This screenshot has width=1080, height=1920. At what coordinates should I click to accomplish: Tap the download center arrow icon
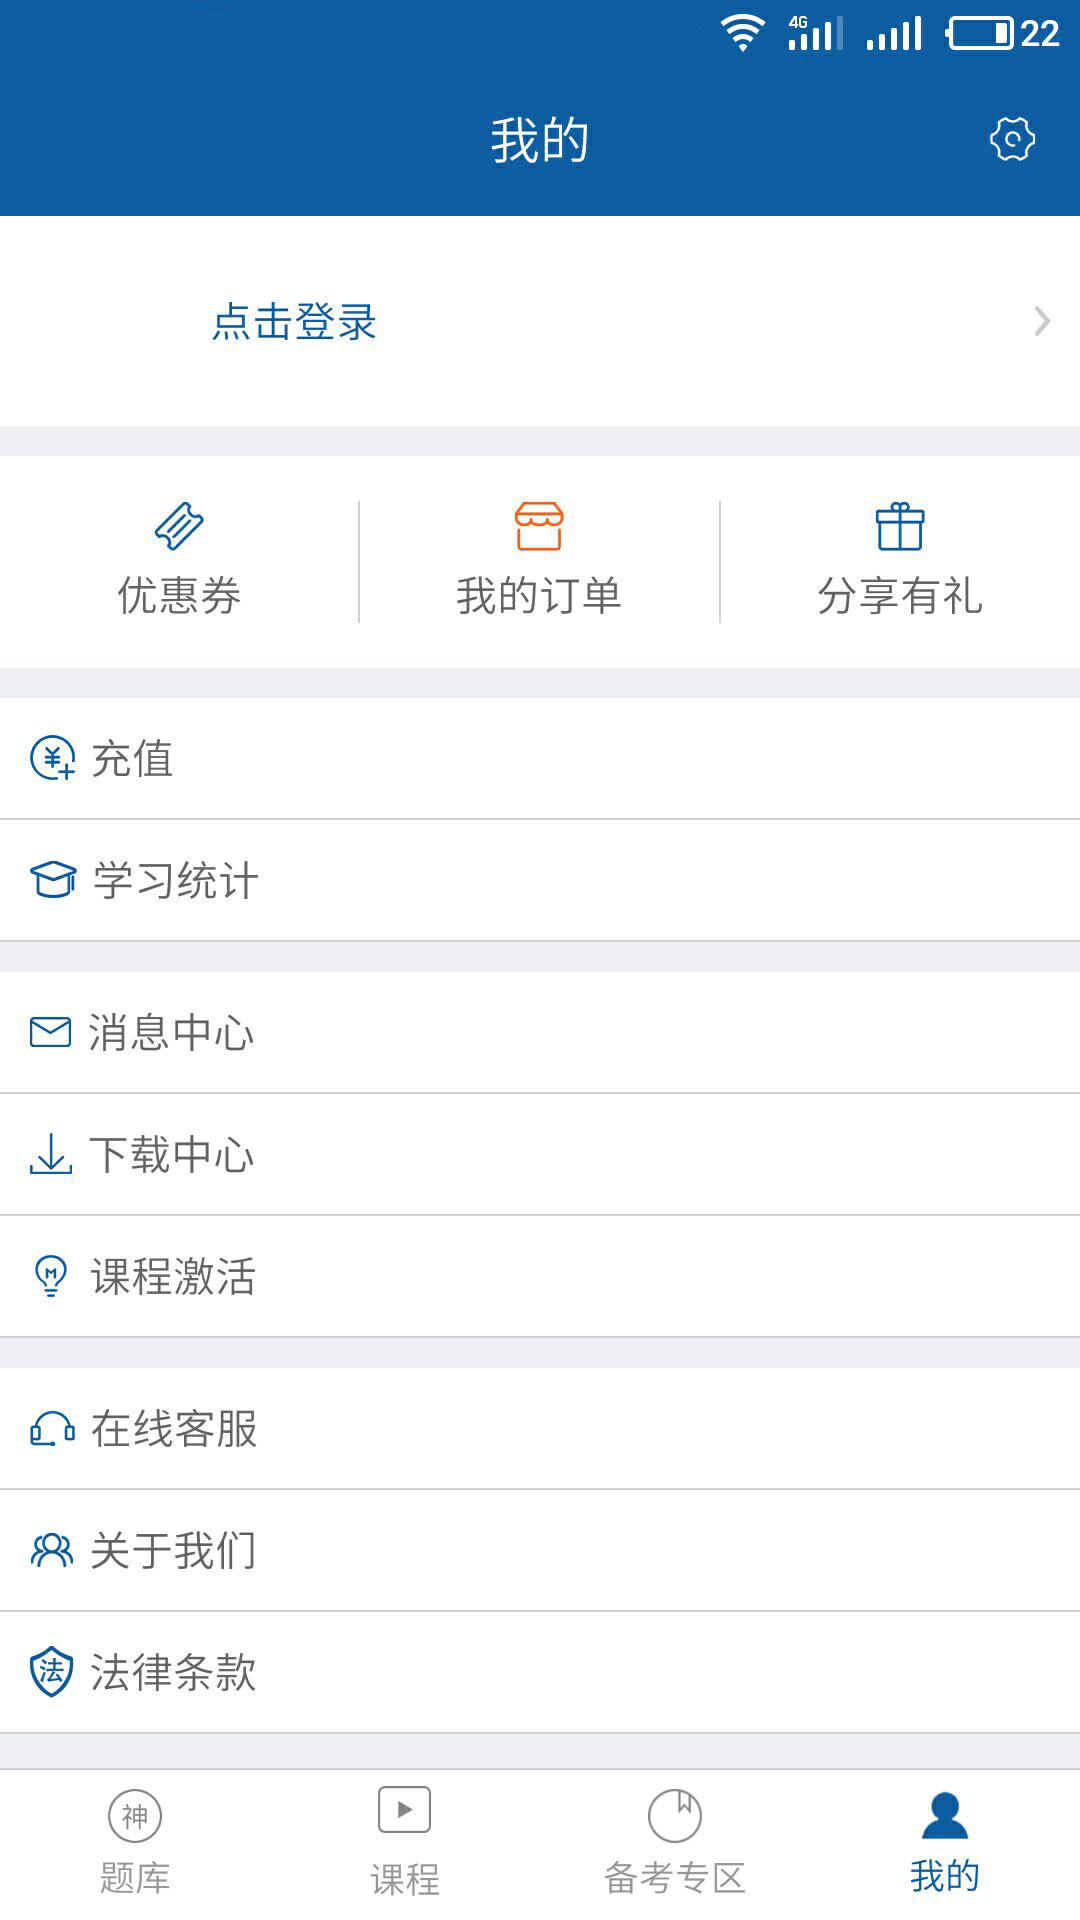tap(51, 1154)
